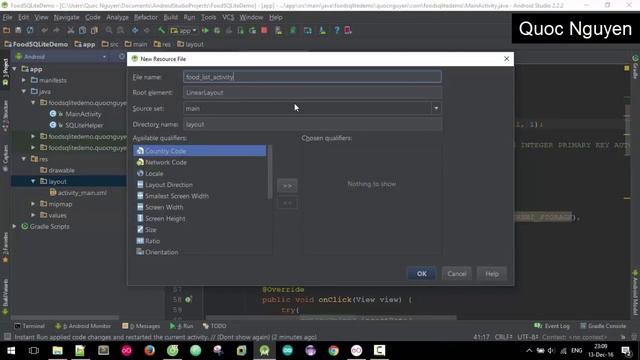Click the Forward navigation arrow icon

[147, 30]
